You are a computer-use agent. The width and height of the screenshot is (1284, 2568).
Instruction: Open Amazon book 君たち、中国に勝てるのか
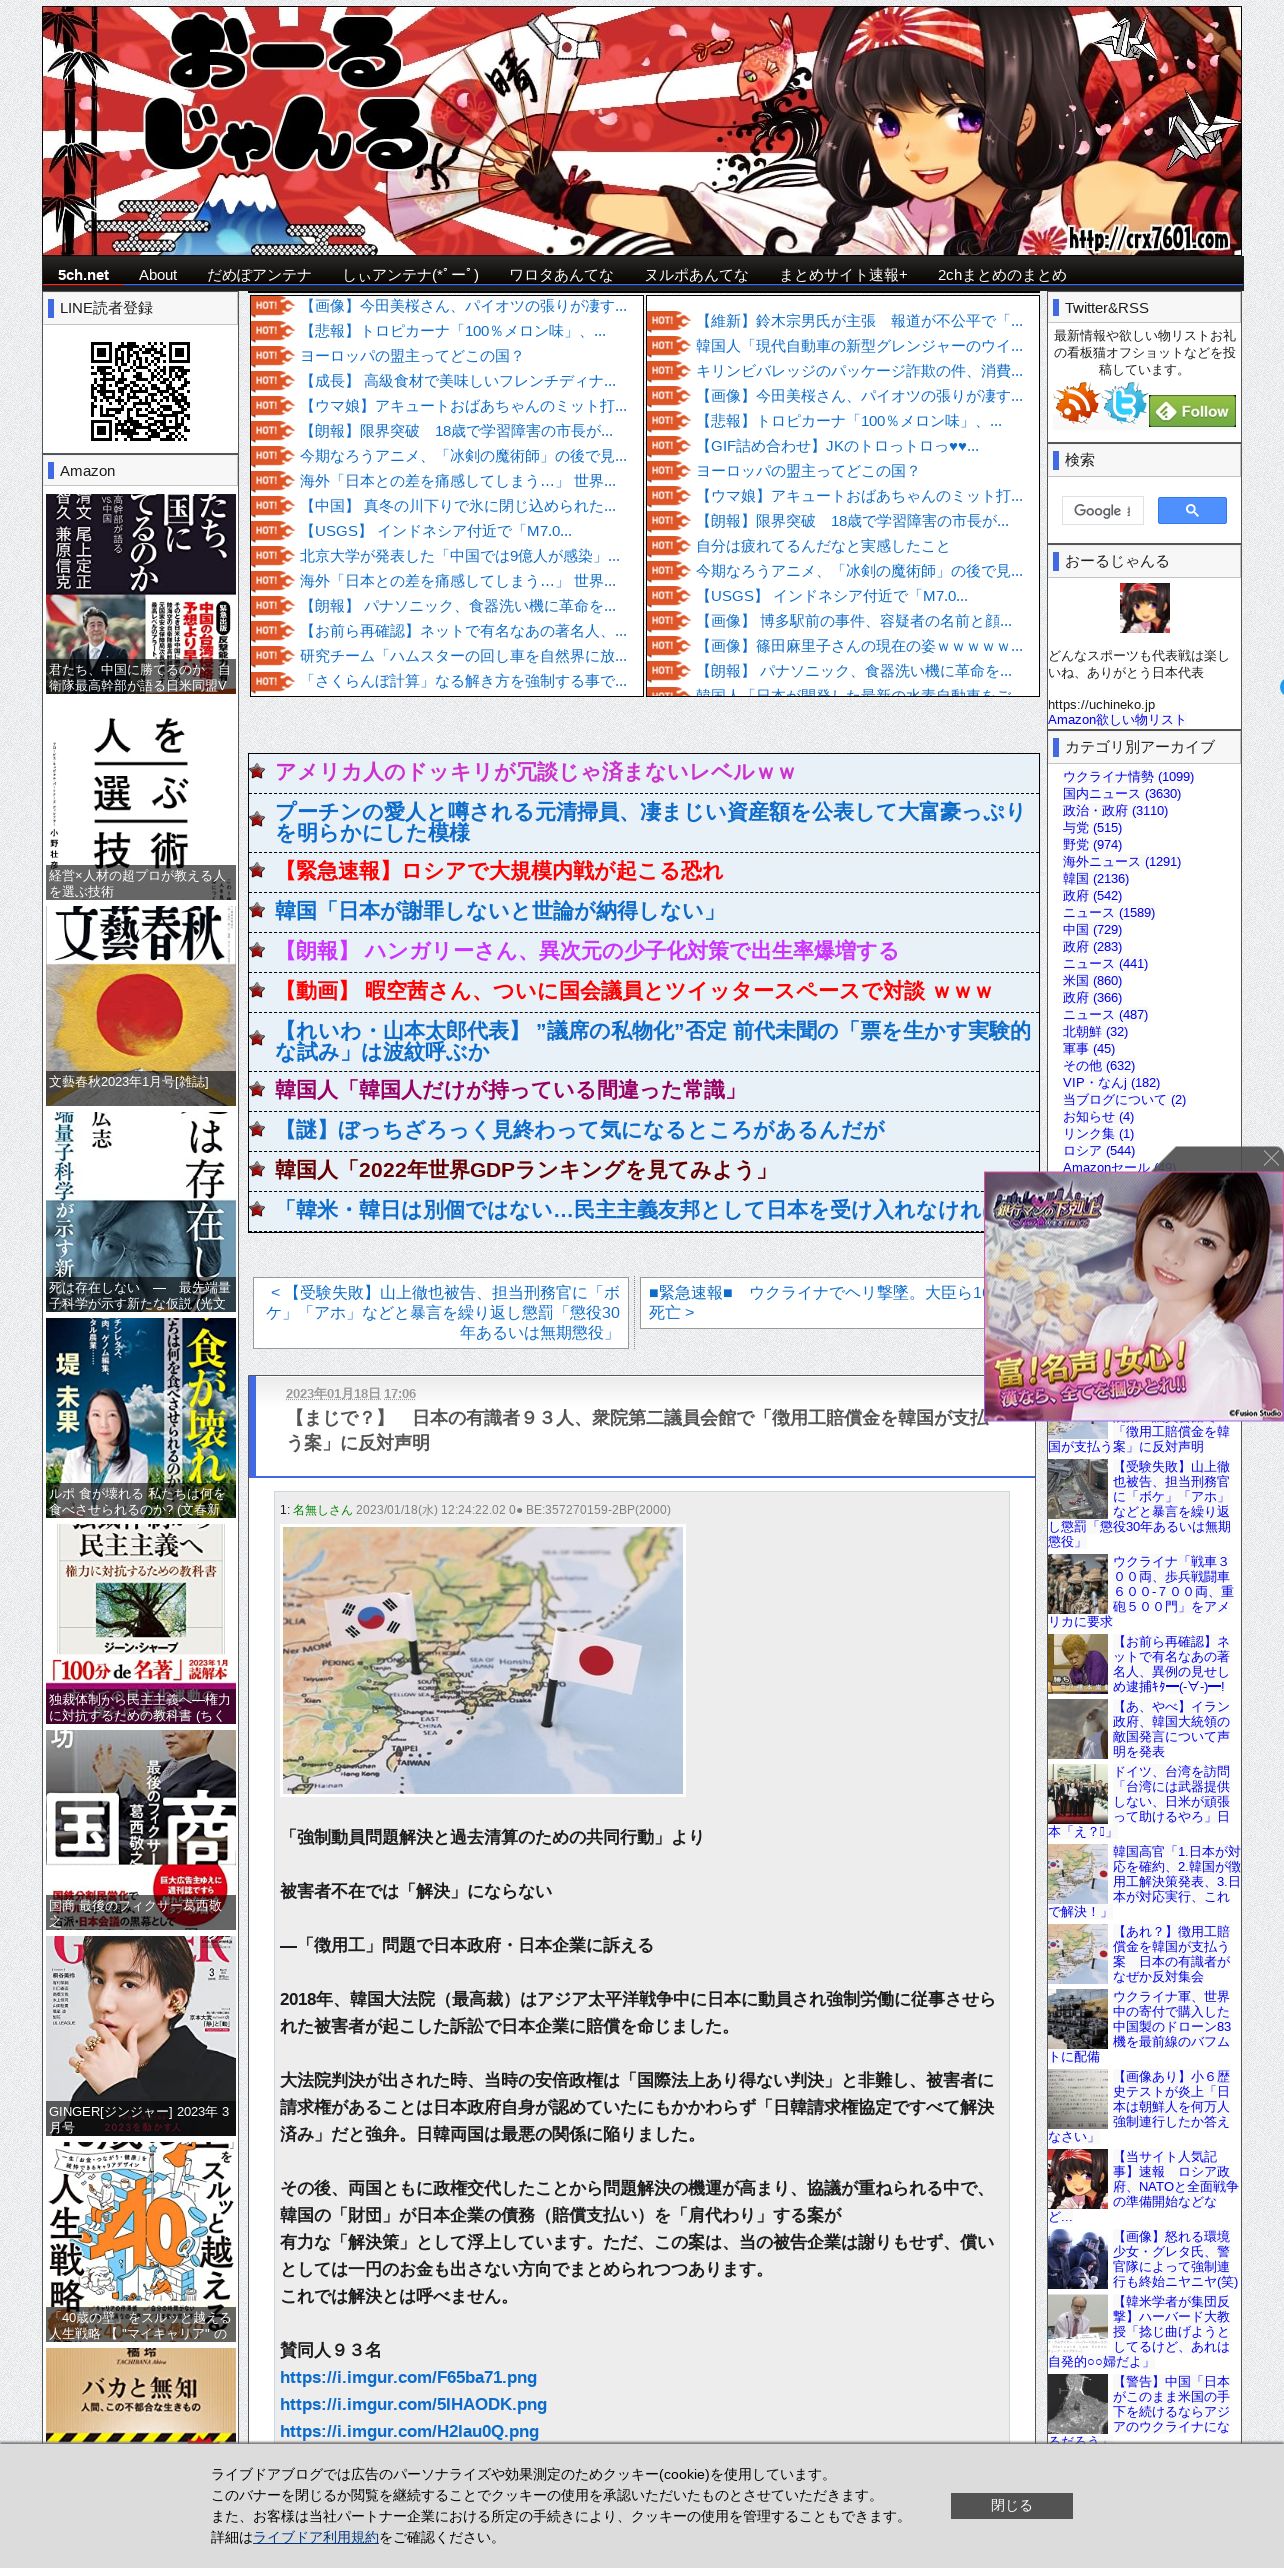[x=141, y=594]
